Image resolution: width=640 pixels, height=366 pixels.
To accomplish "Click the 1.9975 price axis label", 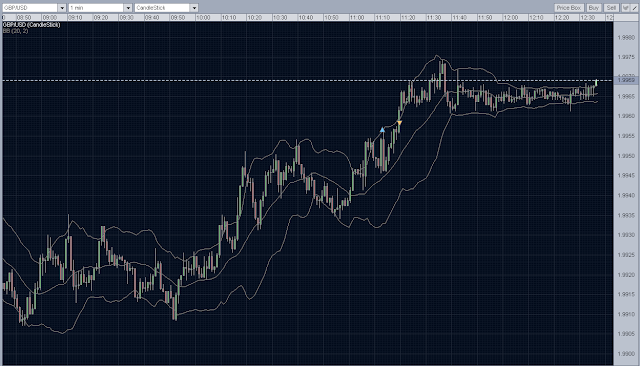I will (x=626, y=57).
